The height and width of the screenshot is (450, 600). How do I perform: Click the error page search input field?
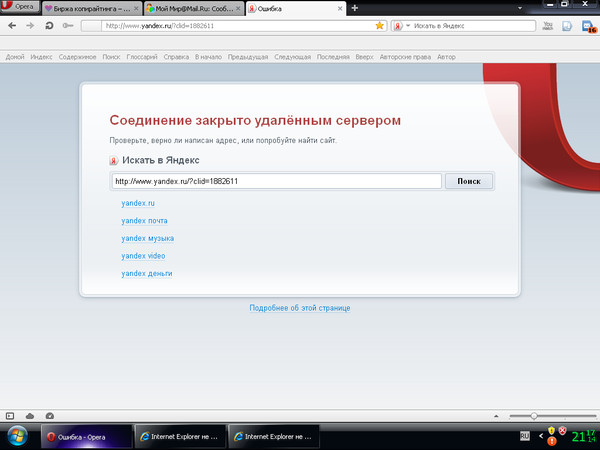(x=277, y=181)
